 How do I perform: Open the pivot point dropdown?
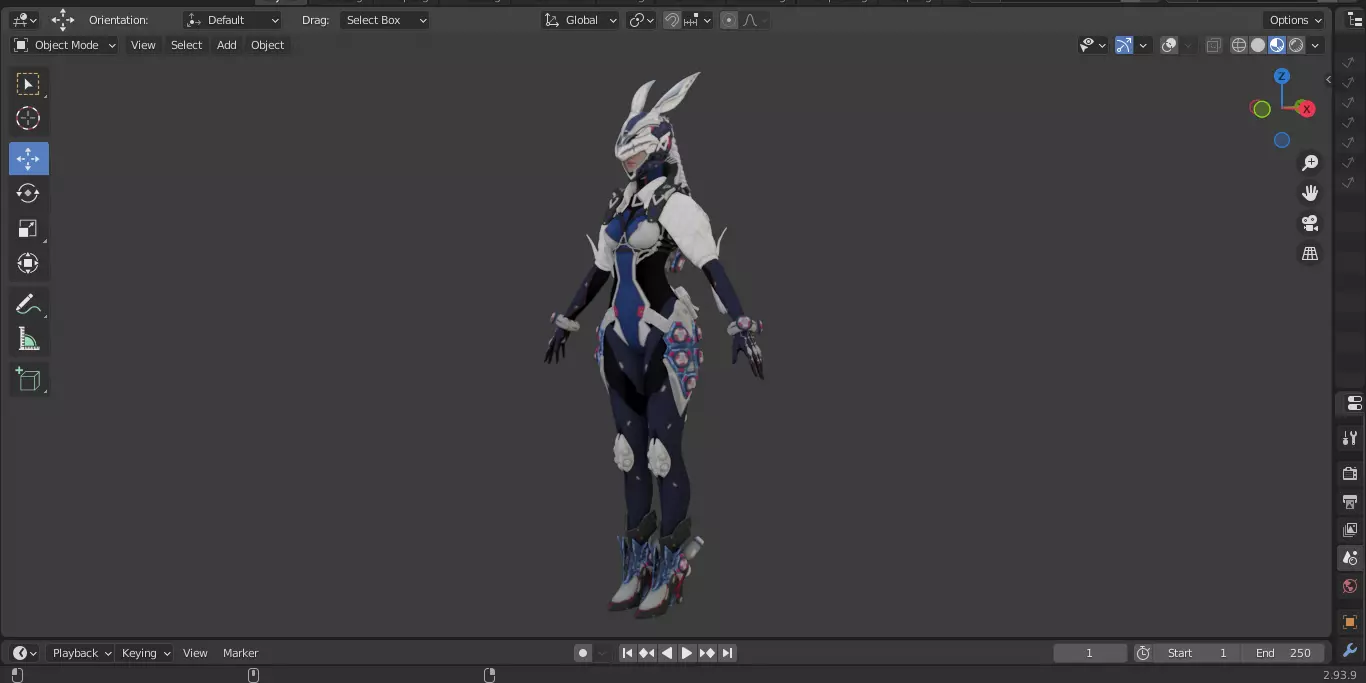641,20
